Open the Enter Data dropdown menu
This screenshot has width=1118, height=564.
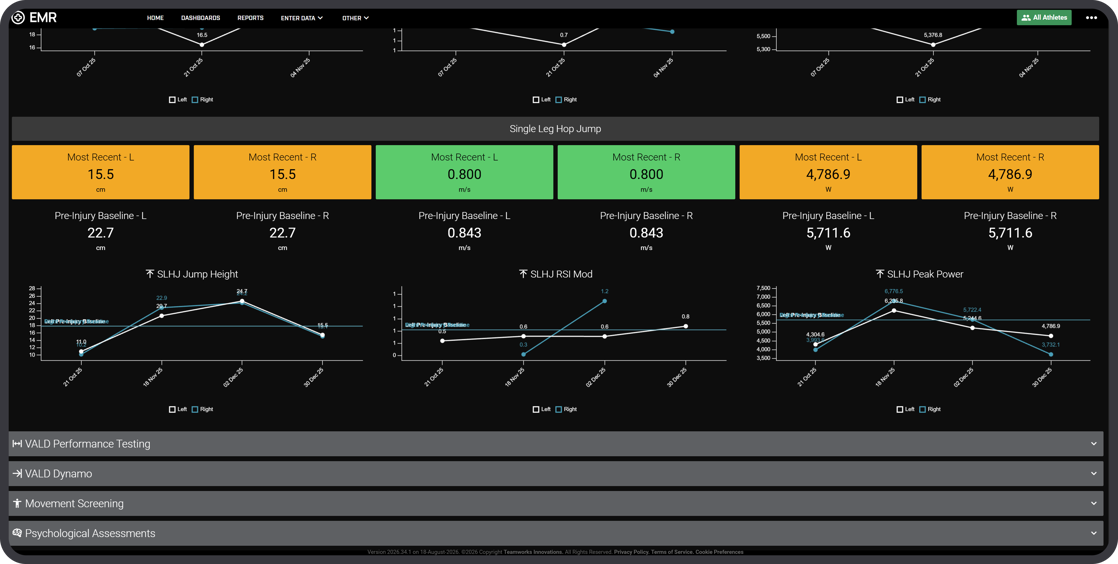302,18
